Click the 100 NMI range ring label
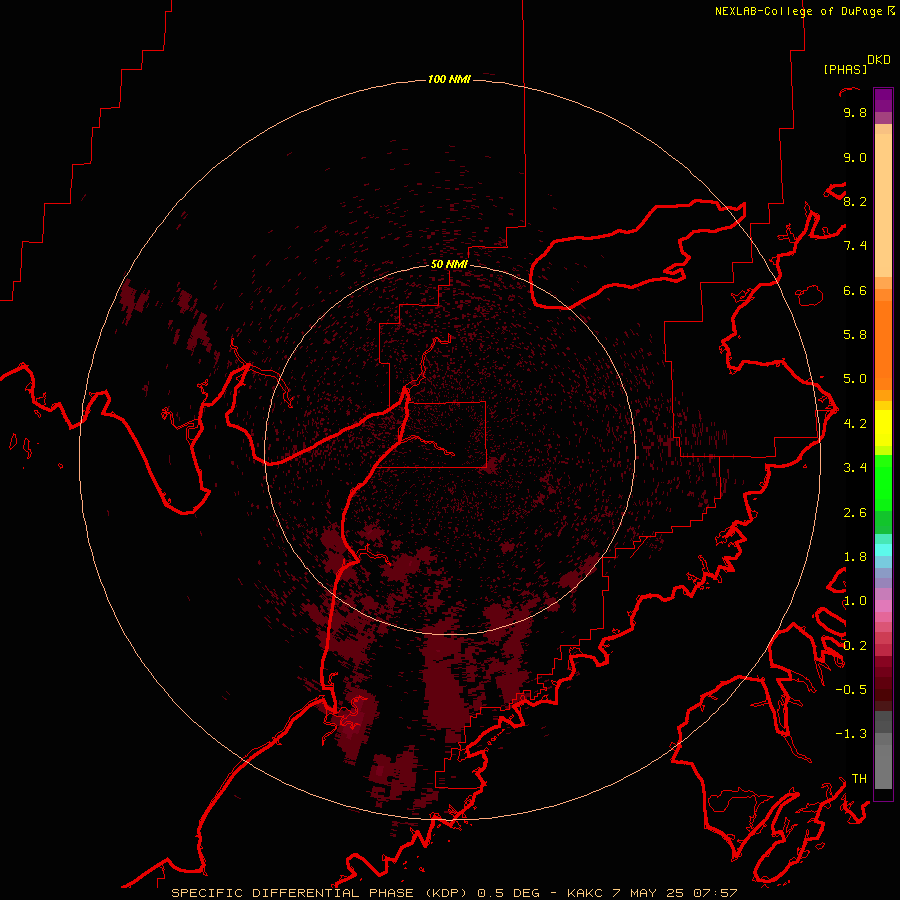The image size is (900, 900). (449, 79)
